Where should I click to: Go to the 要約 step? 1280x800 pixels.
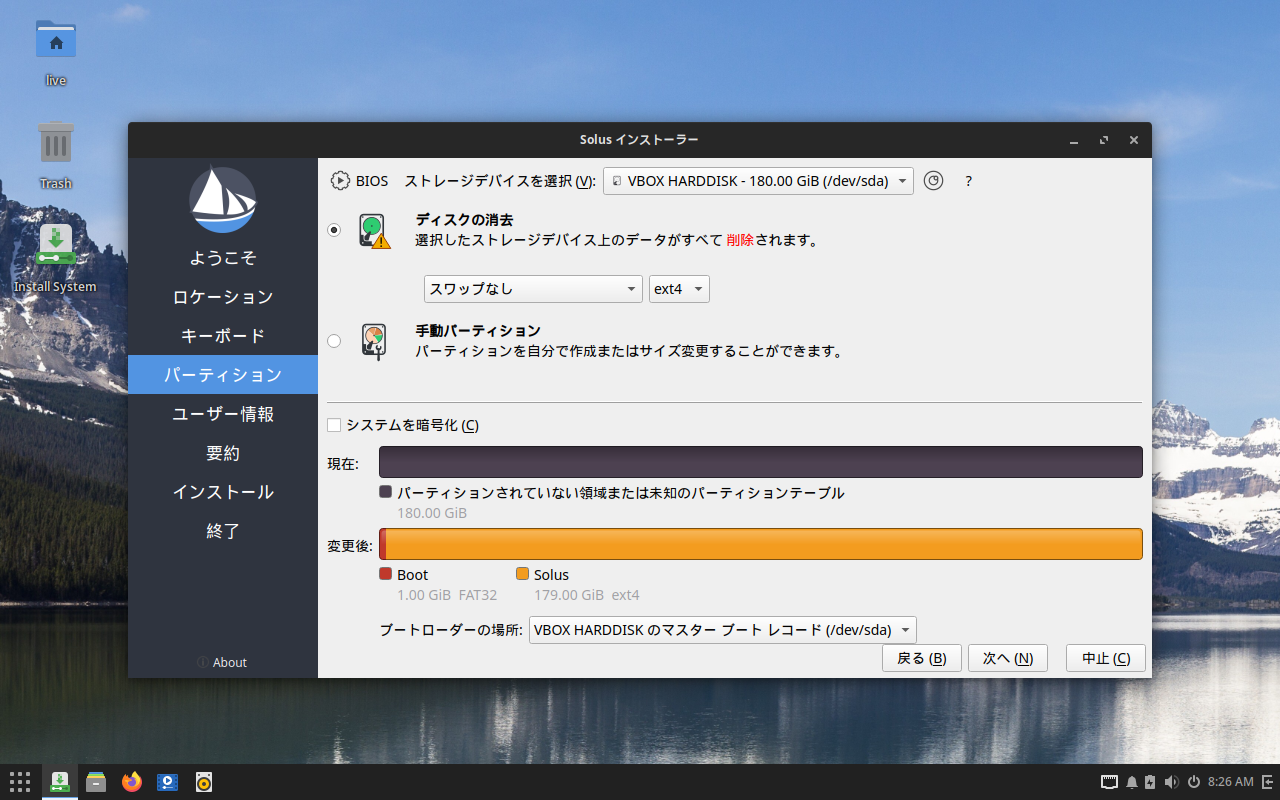click(223, 453)
